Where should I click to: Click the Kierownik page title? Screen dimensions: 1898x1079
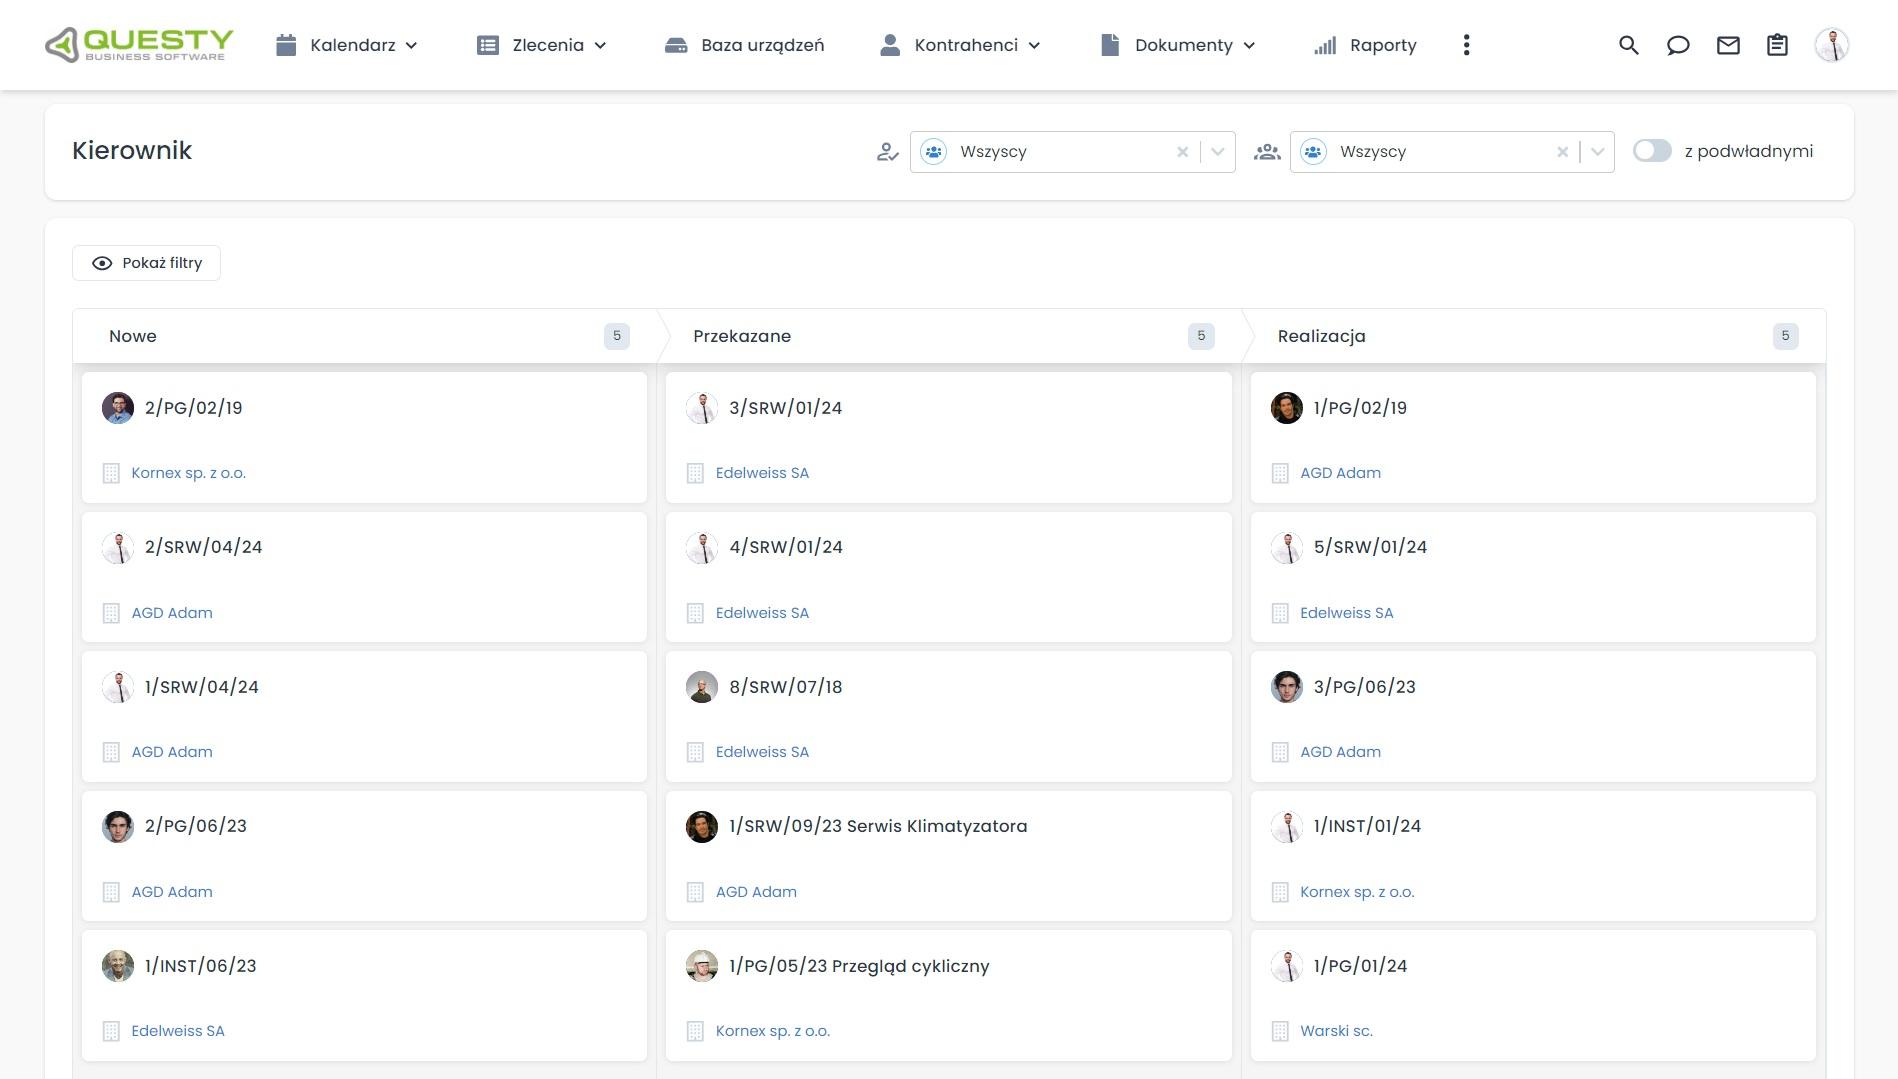(x=132, y=150)
